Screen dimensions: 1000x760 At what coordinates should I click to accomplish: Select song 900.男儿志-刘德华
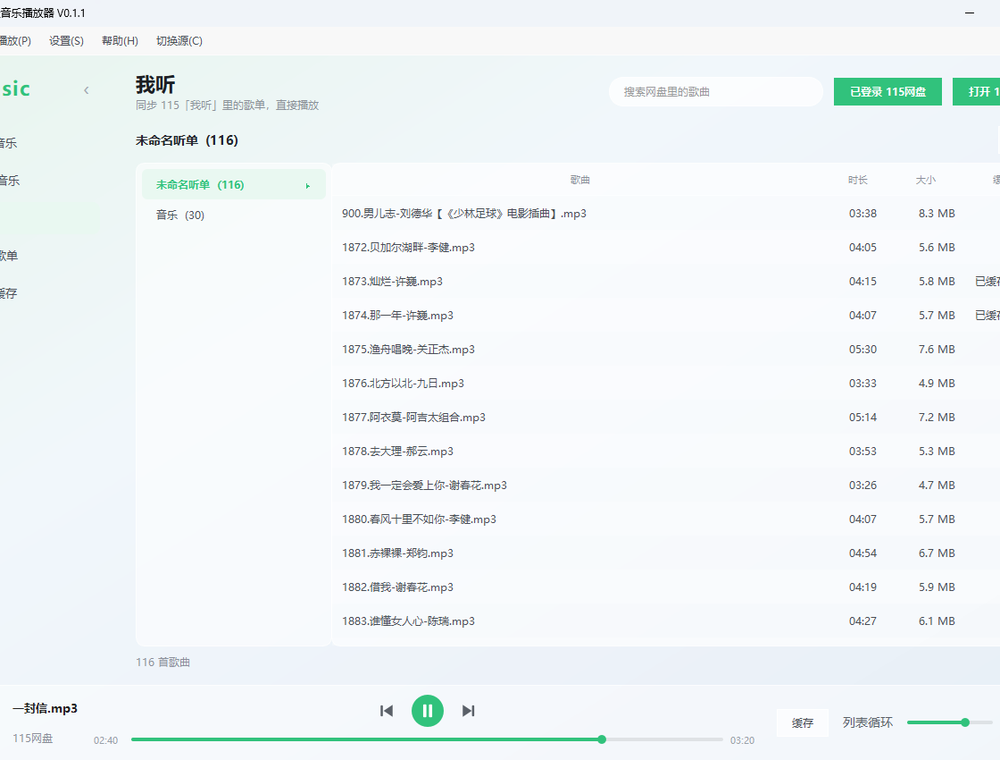[x=666, y=214]
